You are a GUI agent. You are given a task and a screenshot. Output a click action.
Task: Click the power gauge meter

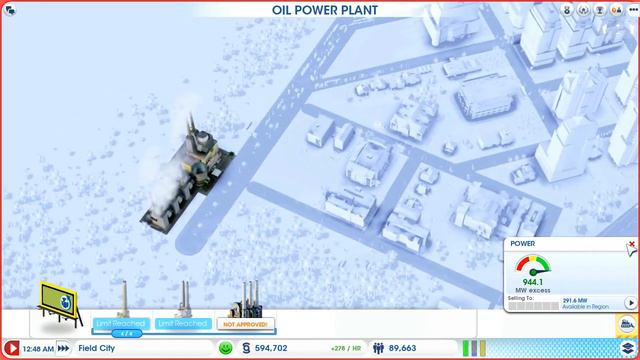click(533, 264)
